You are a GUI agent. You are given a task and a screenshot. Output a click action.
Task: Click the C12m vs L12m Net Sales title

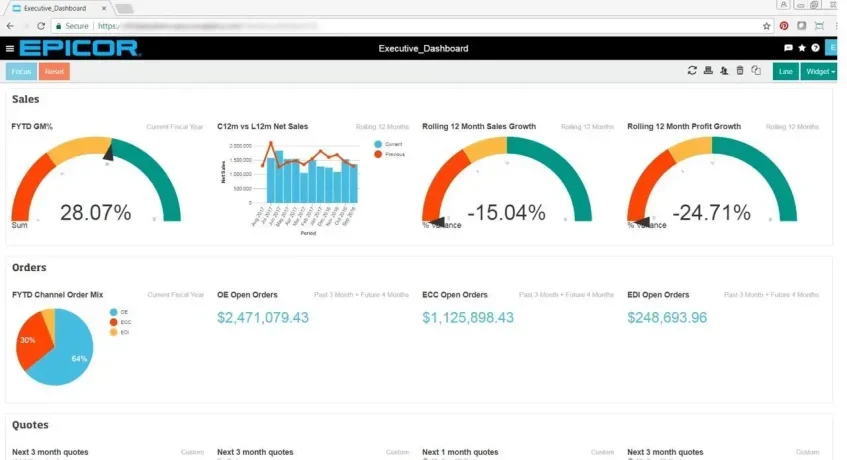[263, 126]
